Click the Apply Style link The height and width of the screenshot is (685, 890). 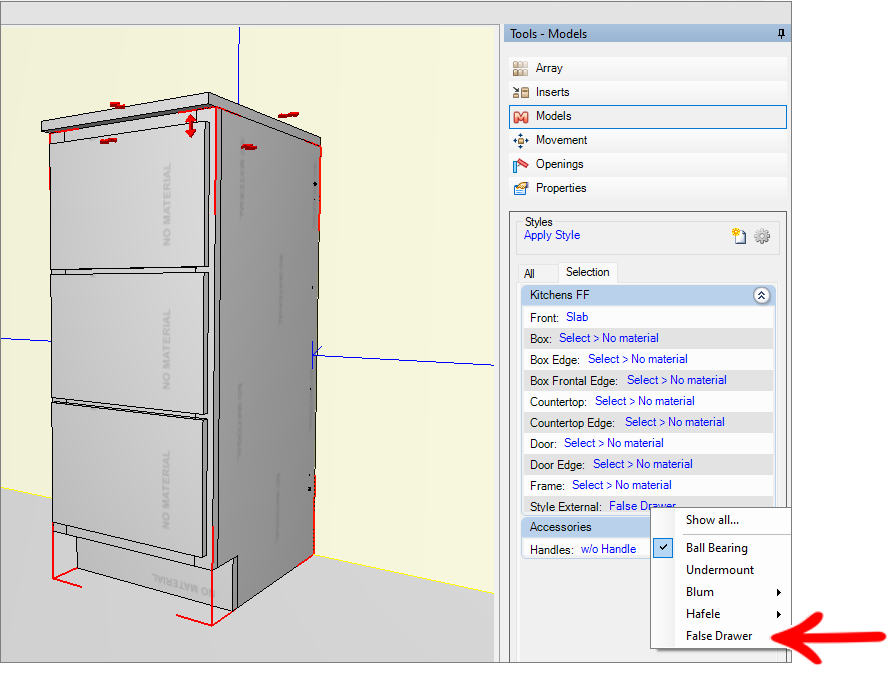pos(552,236)
